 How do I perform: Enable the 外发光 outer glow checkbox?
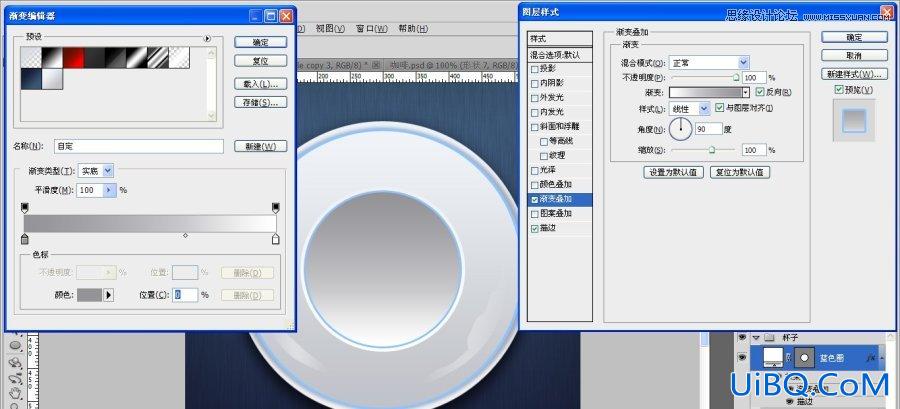click(x=535, y=98)
